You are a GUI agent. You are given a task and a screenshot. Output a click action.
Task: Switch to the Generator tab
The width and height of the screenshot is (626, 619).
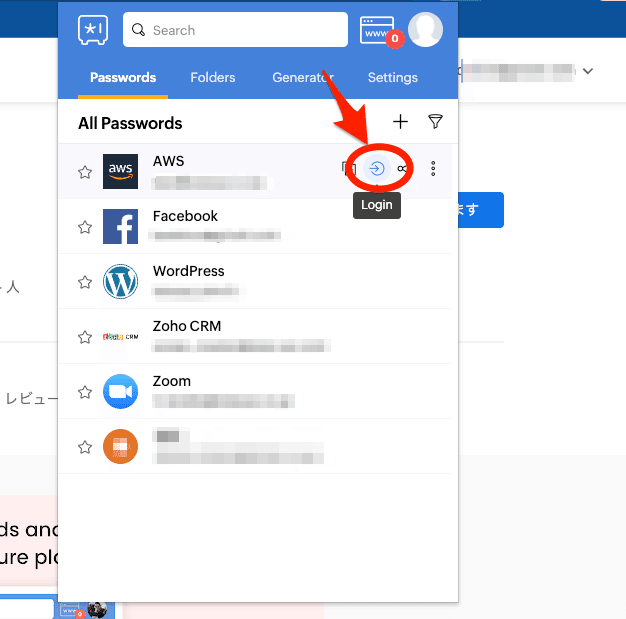coord(303,77)
